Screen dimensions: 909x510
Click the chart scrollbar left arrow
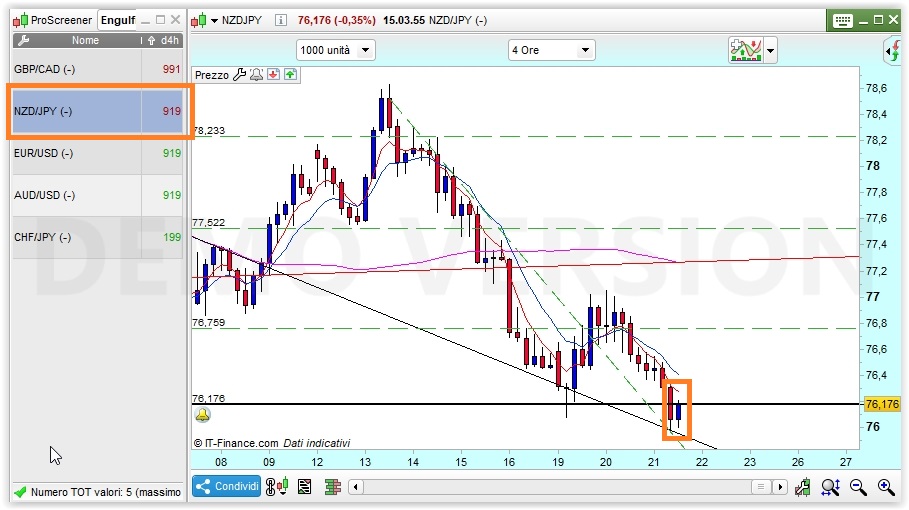point(356,487)
